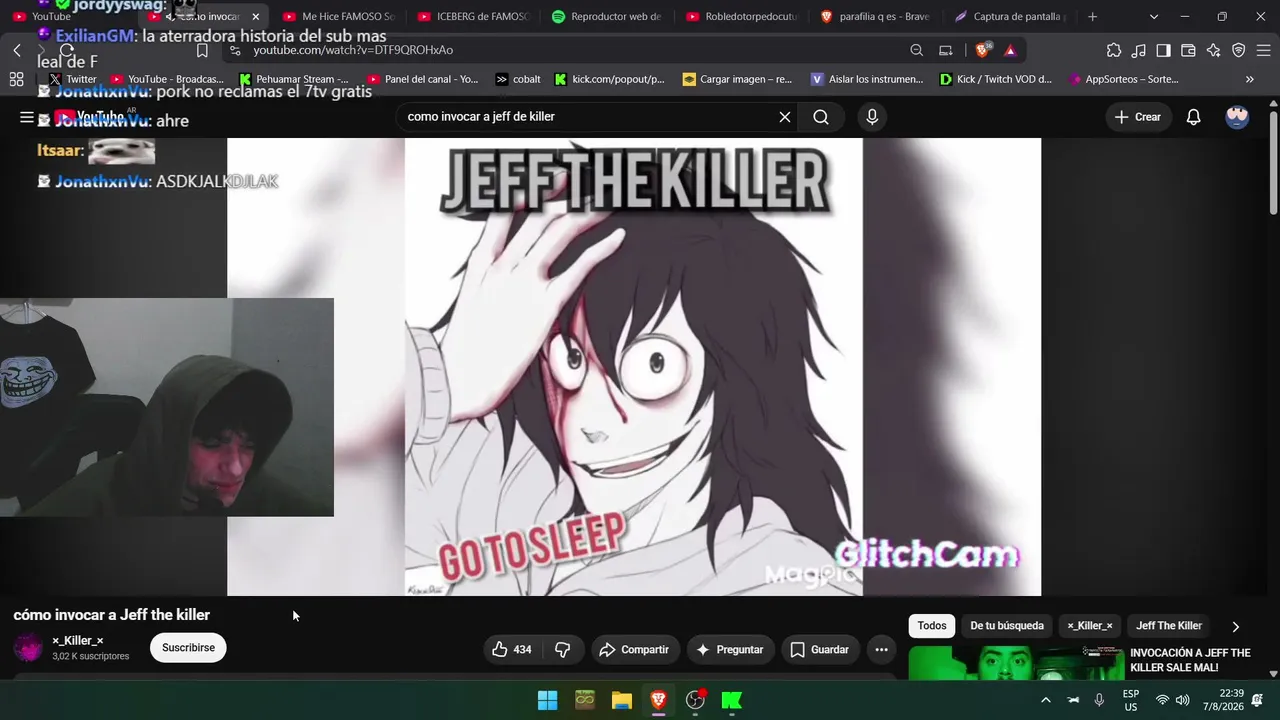Image resolution: width=1280 pixels, height=720 pixels.
Task: Switch to the ICEBERG de FAMOSOS tab
Action: click(x=473, y=17)
